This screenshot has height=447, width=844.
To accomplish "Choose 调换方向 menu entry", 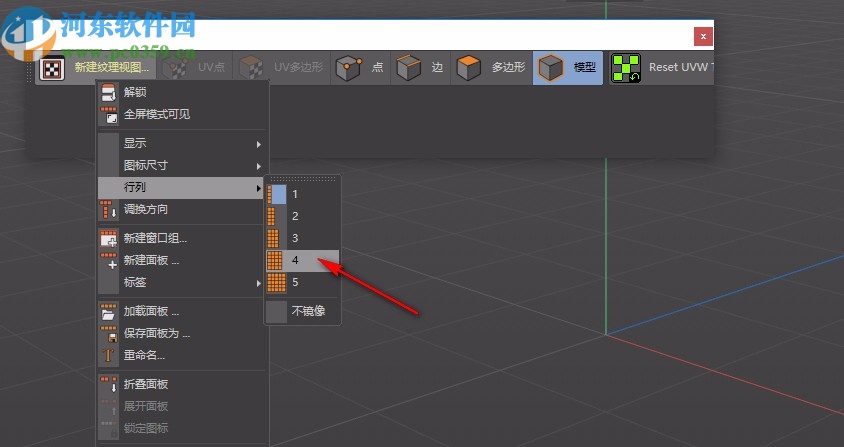I will tap(182, 209).
